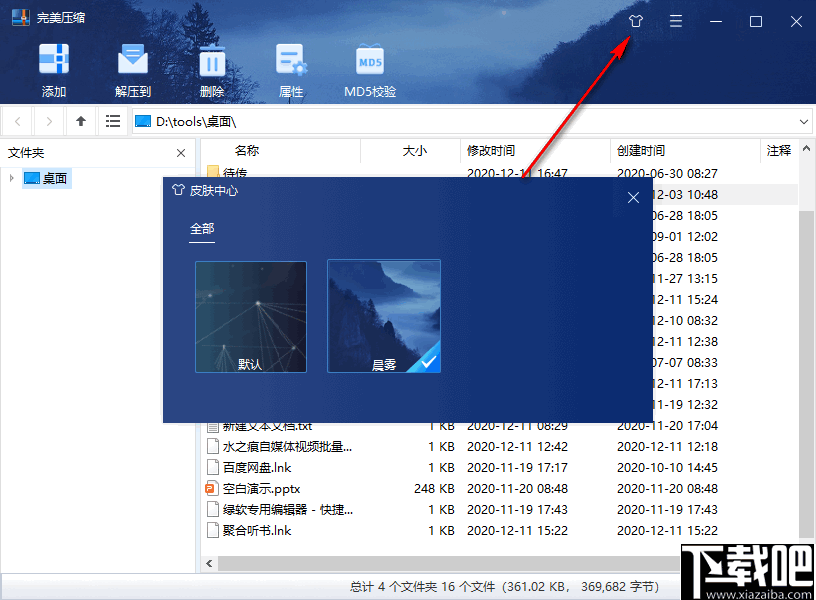Click the 删除 (Delete) trash icon
816x600 pixels.
(212, 61)
